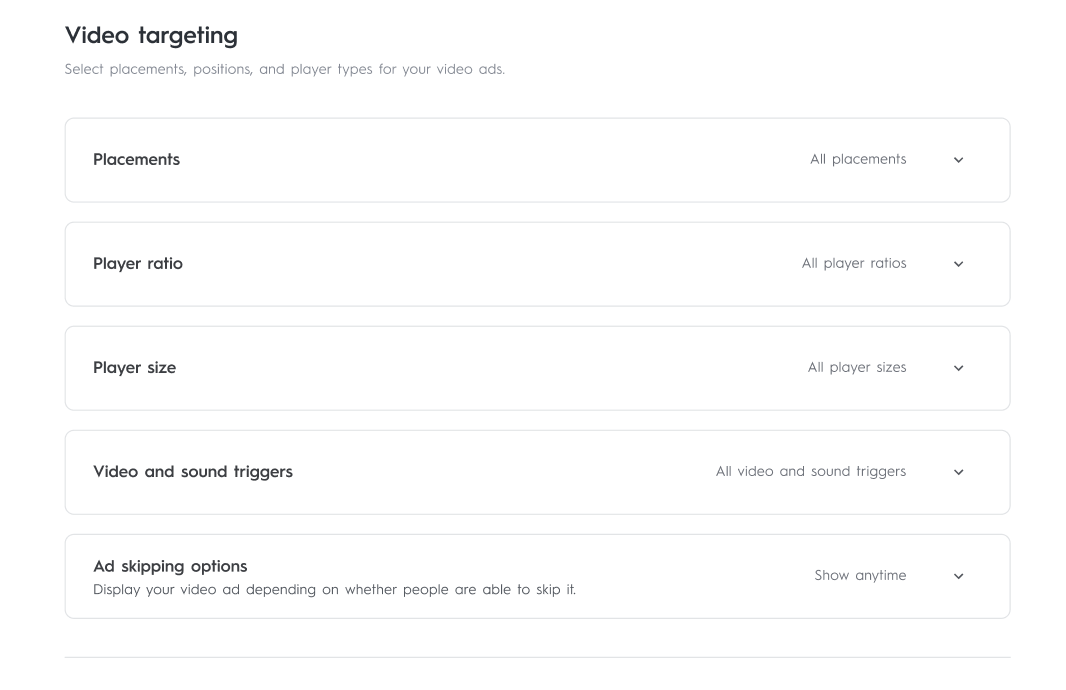Image resolution: width=1066 pixels, height=690 pixels.
Task: Click the Video and sound triggers title
Action: click(x=193, y=472)
